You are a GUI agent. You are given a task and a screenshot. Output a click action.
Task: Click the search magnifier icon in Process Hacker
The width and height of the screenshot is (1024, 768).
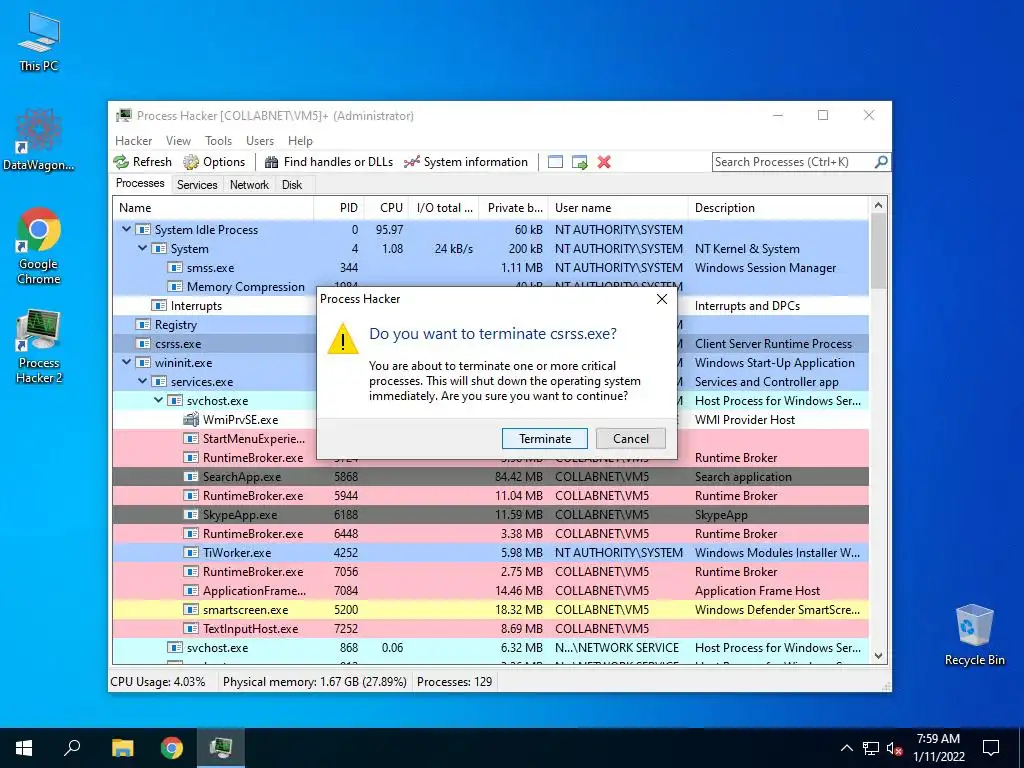pyautogui.click(x=881, y=161)
